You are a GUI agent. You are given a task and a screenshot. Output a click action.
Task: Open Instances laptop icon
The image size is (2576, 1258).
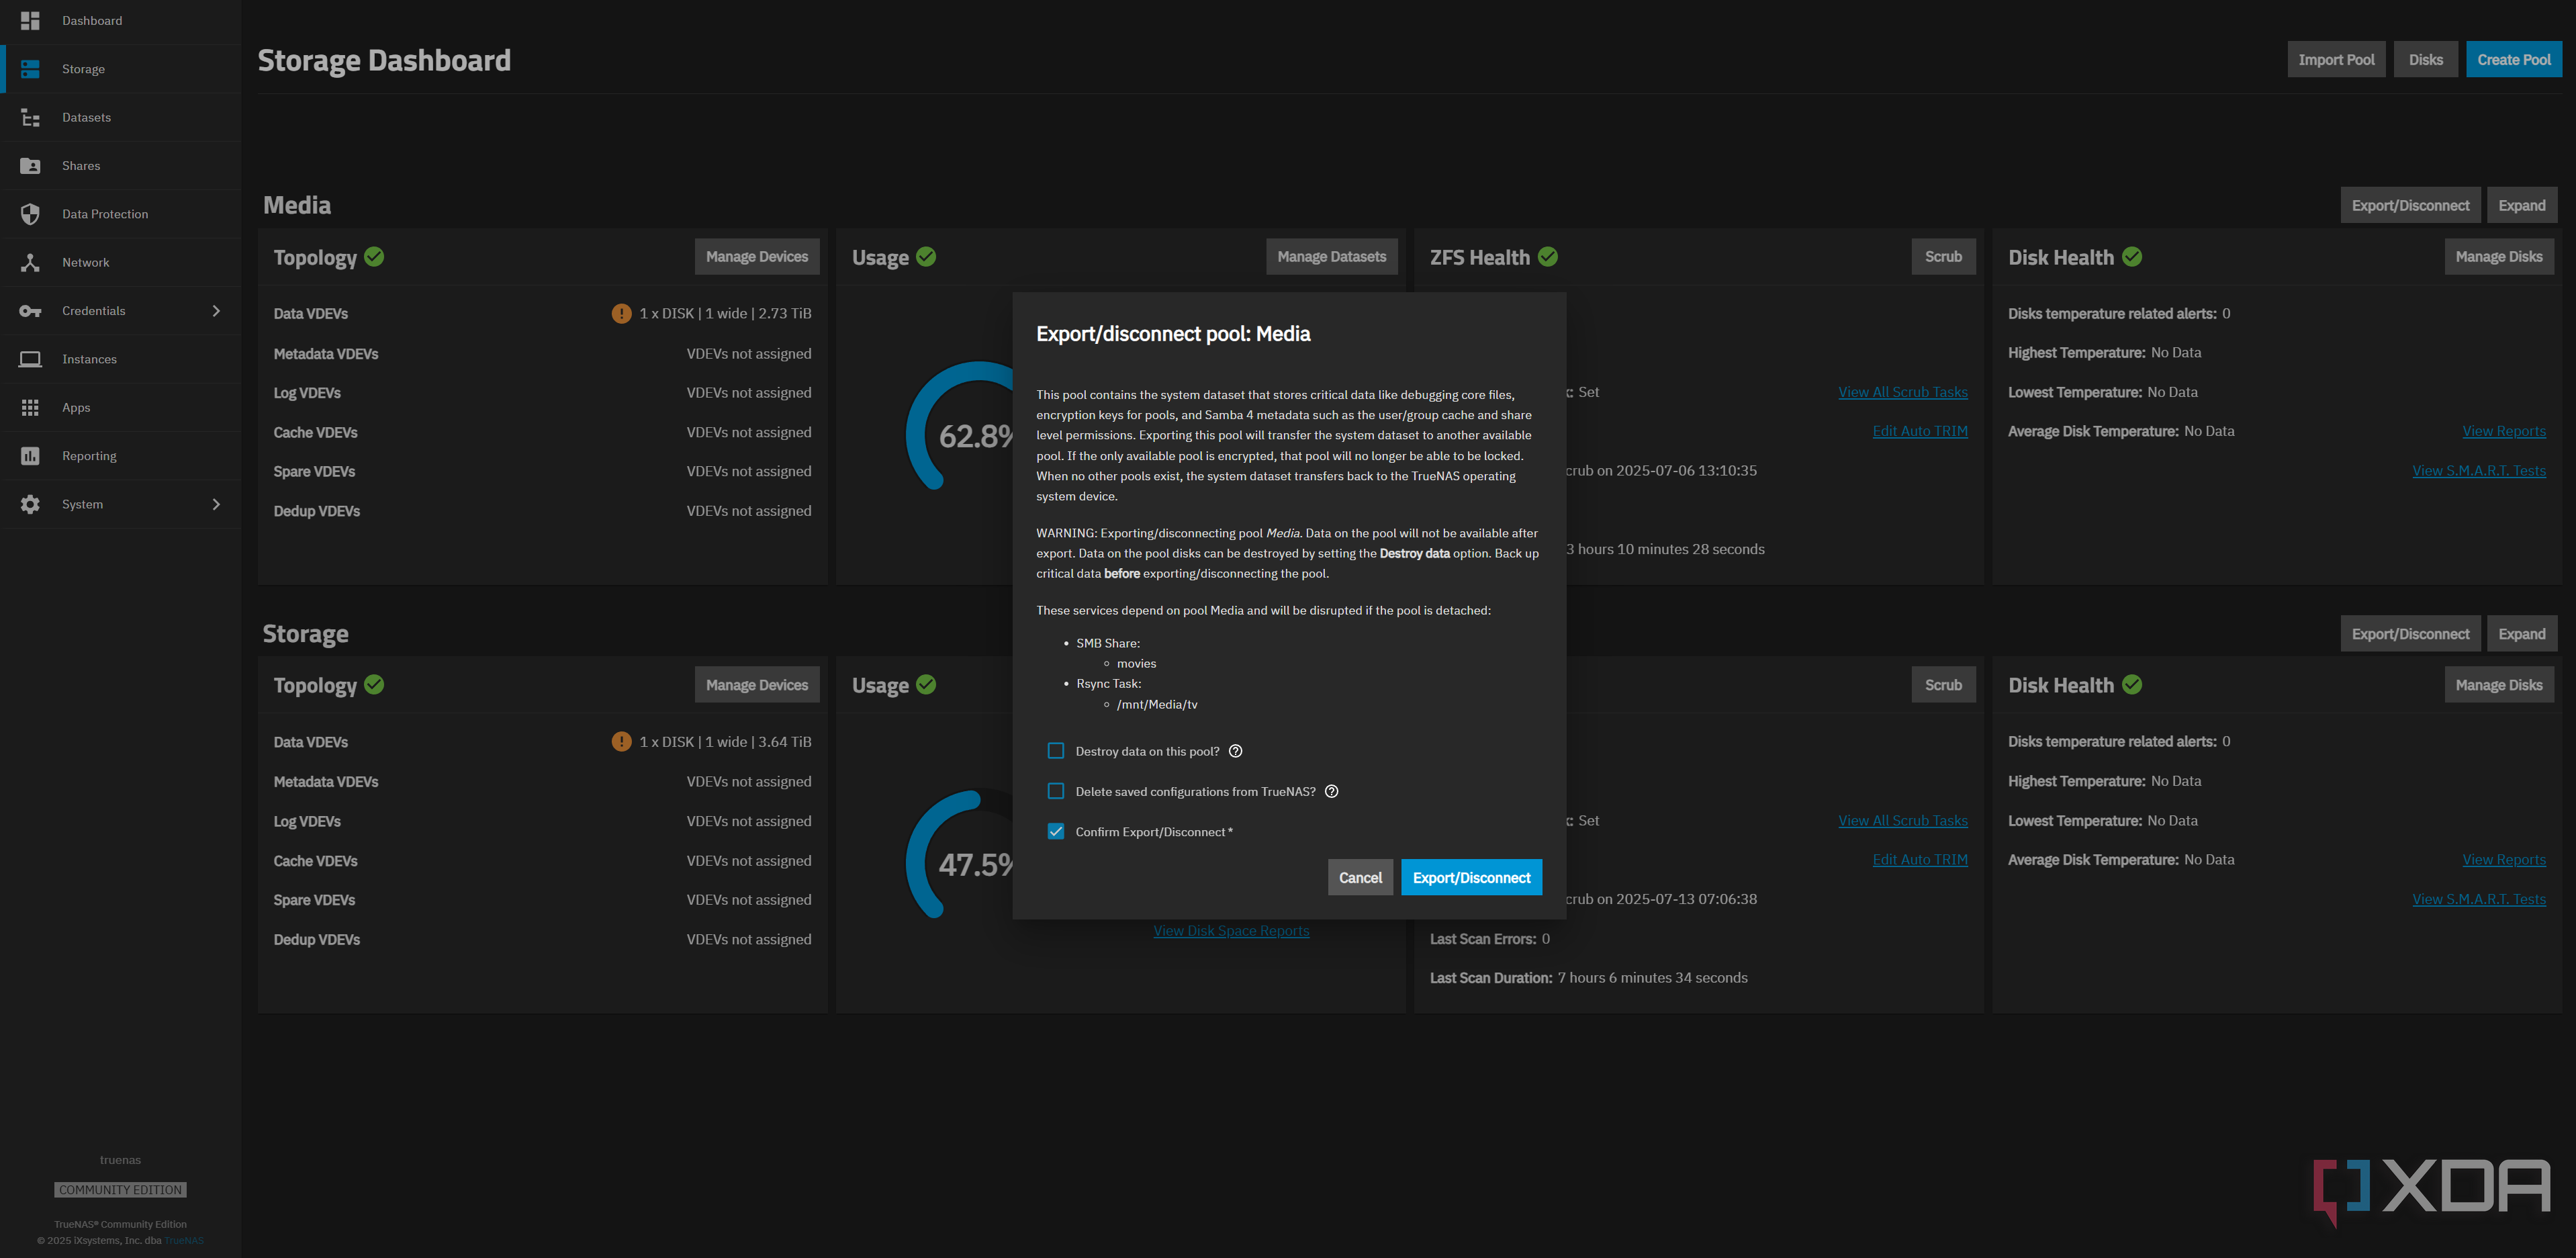[30, 359]
